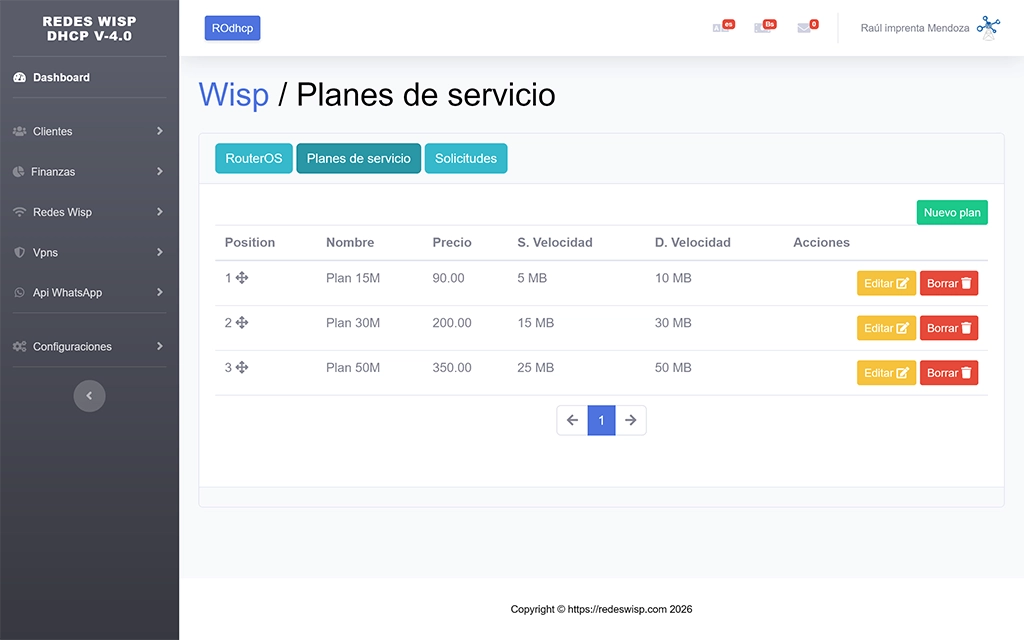Switch to the RouterOS tab
The width and height of the screenshot is (1024, 640).
253,158
